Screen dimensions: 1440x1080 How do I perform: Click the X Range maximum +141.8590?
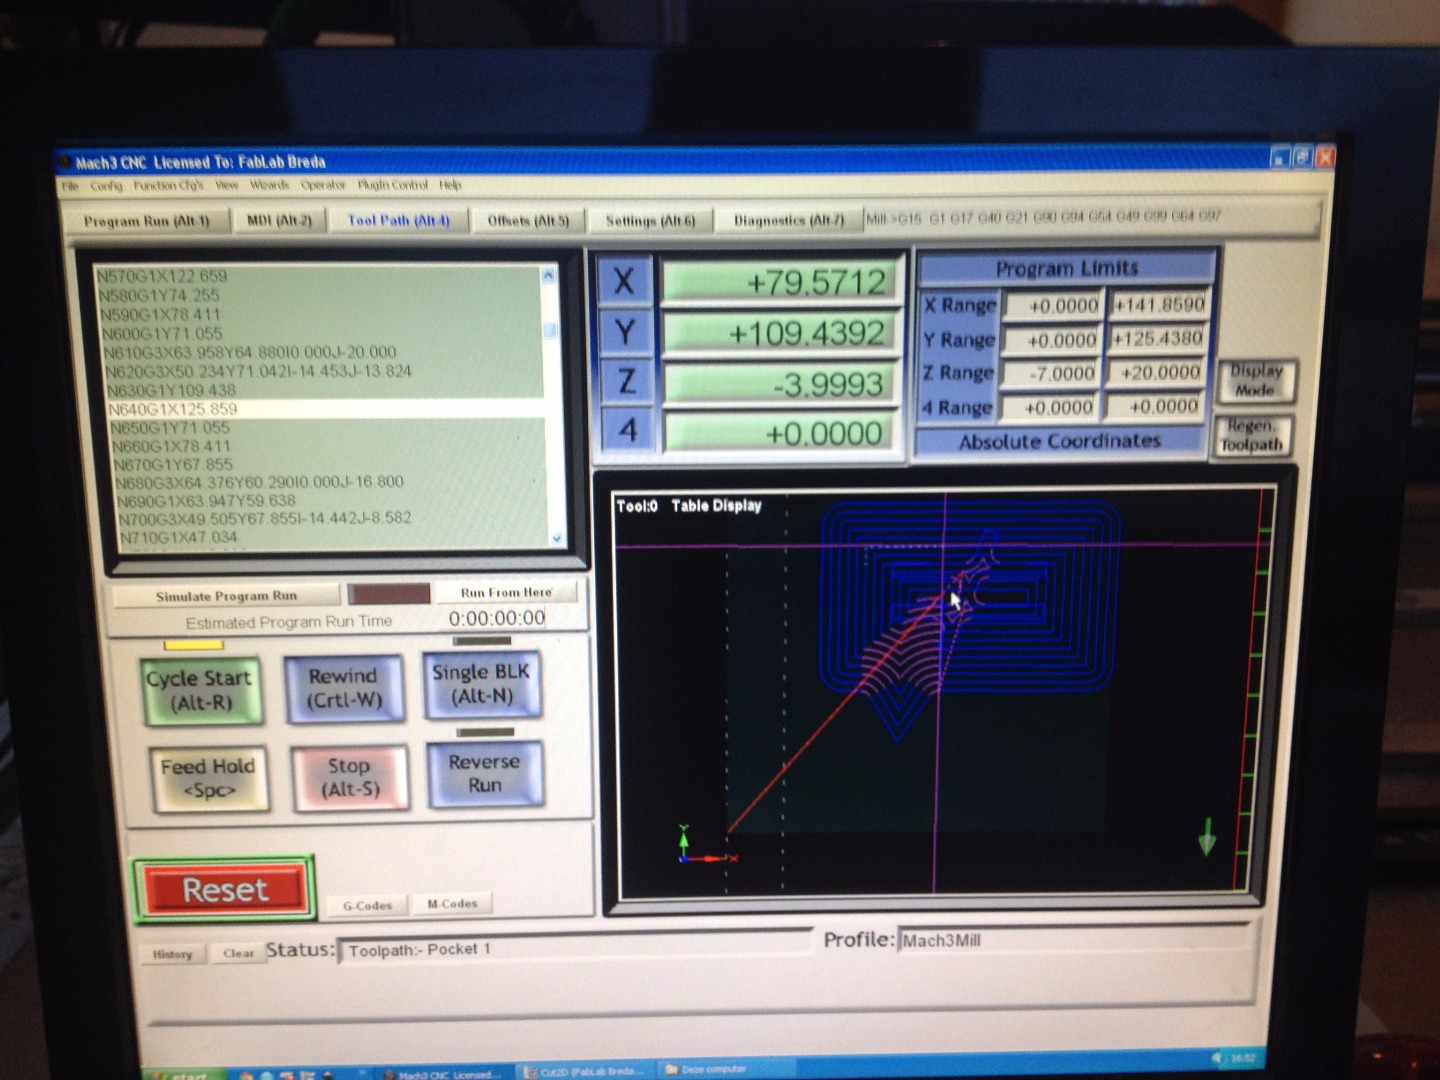point(1158,304)
